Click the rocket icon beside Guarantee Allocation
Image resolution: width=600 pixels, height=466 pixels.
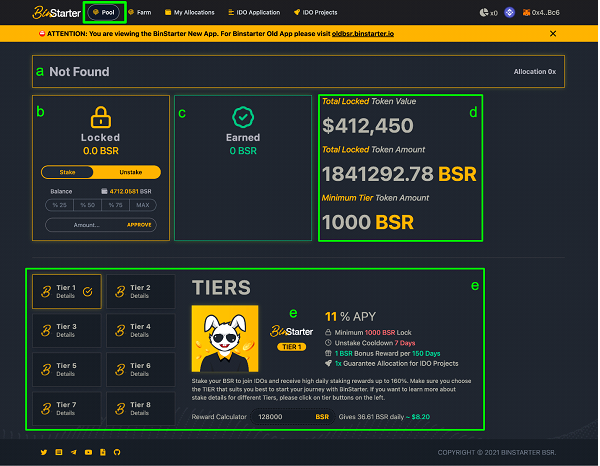click(328, 363)
